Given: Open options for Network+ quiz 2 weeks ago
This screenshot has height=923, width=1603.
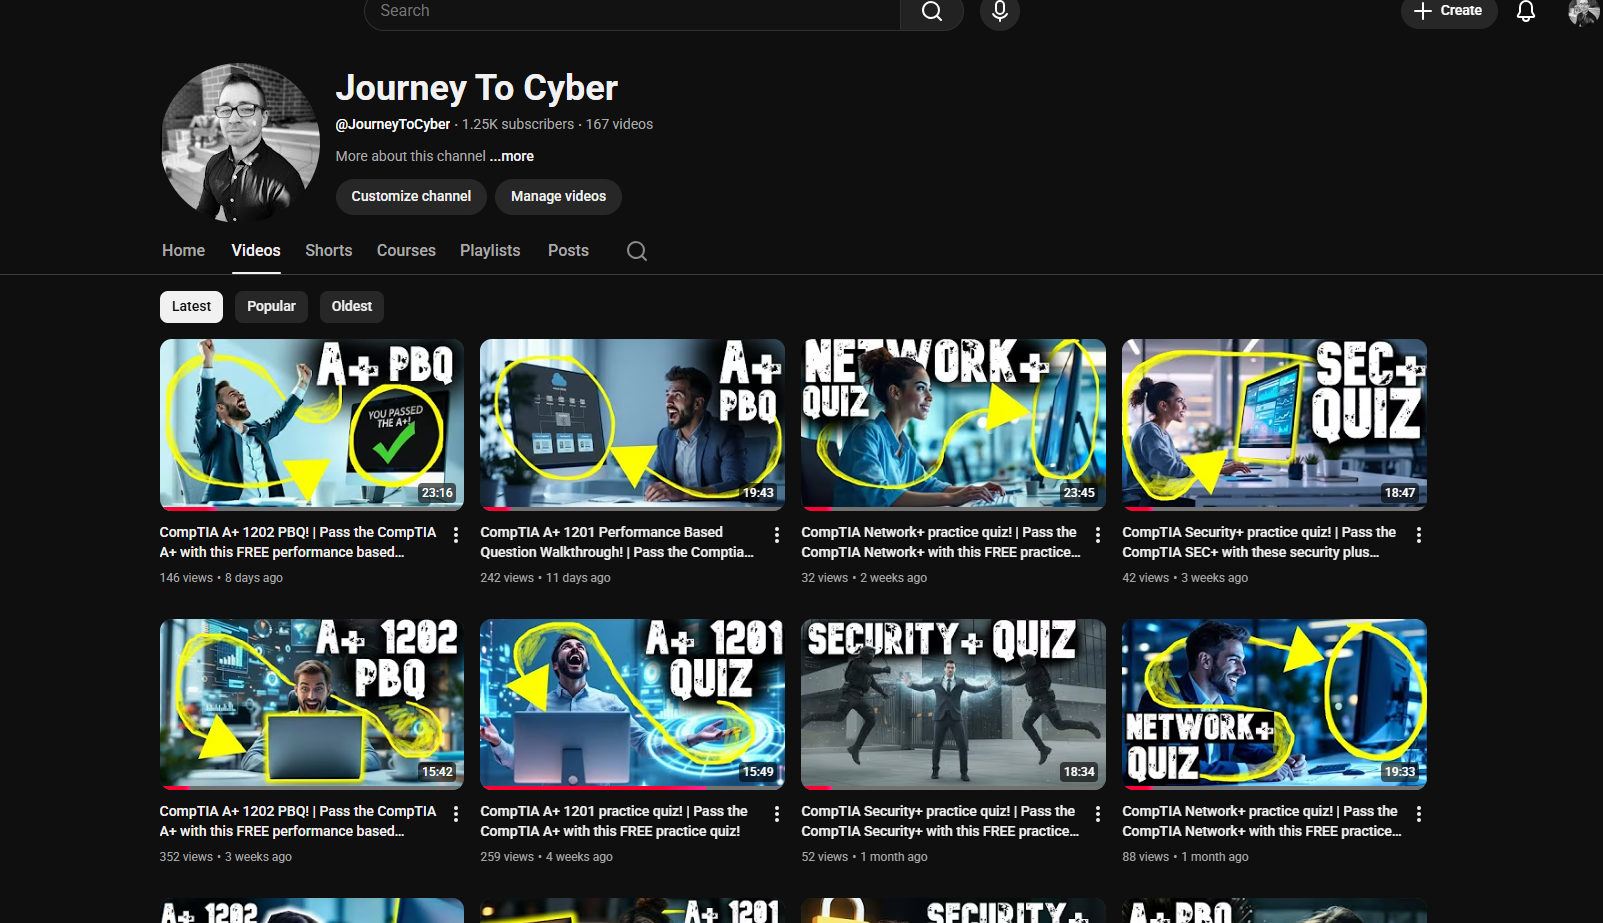Looking at the screenshot, I should coord(1098,535).
